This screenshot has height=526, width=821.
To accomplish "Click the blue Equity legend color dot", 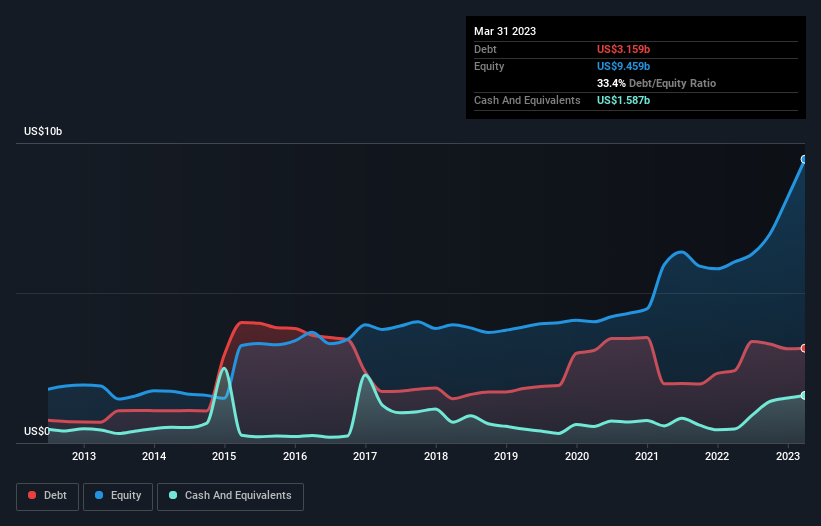I will click(99, 495).
